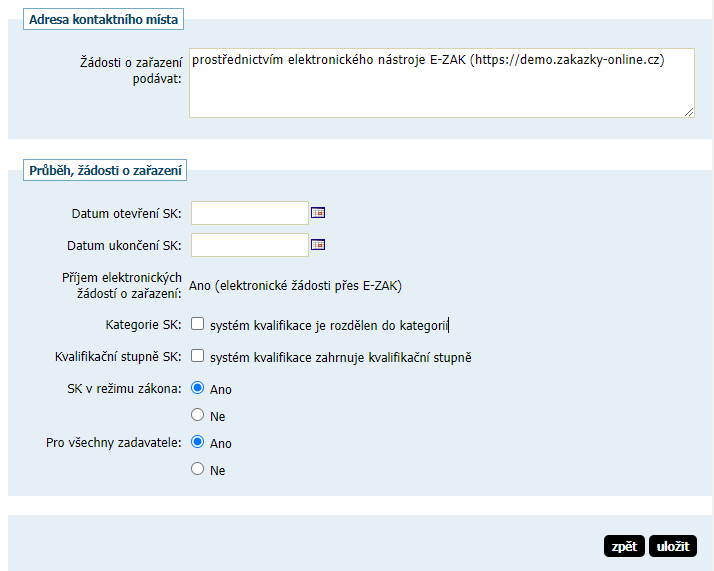Click the 'Datum otevření SK:' field label
The image size is (714, 571).
coord(126,214)
